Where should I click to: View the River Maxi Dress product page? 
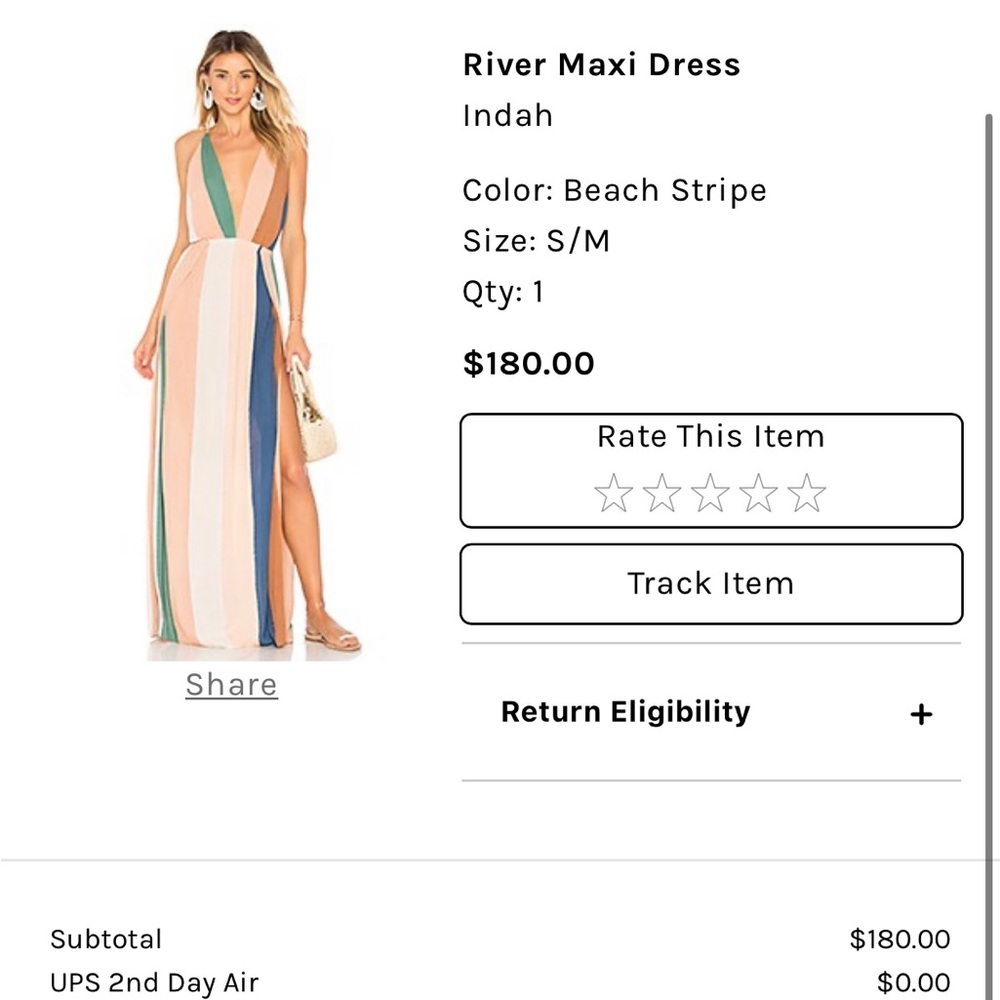tap(602, 64)
